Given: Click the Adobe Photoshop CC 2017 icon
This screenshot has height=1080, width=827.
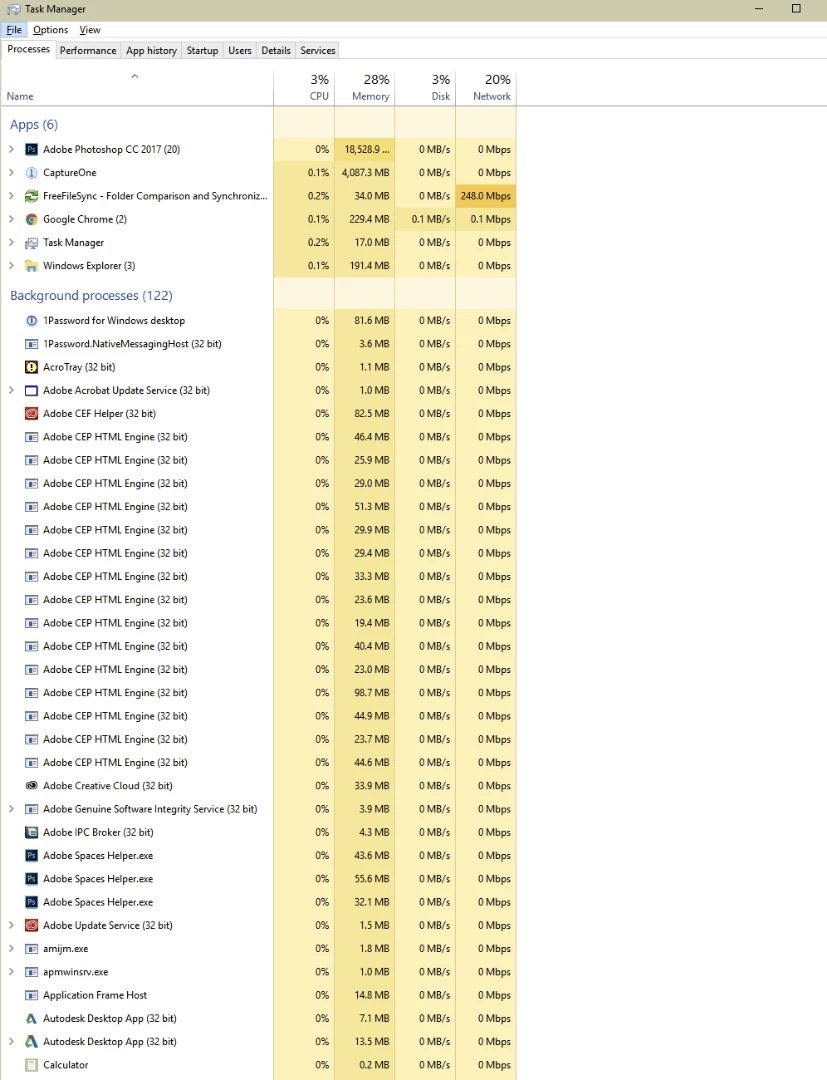Looking at the screenshot, I should coord(31,149).
